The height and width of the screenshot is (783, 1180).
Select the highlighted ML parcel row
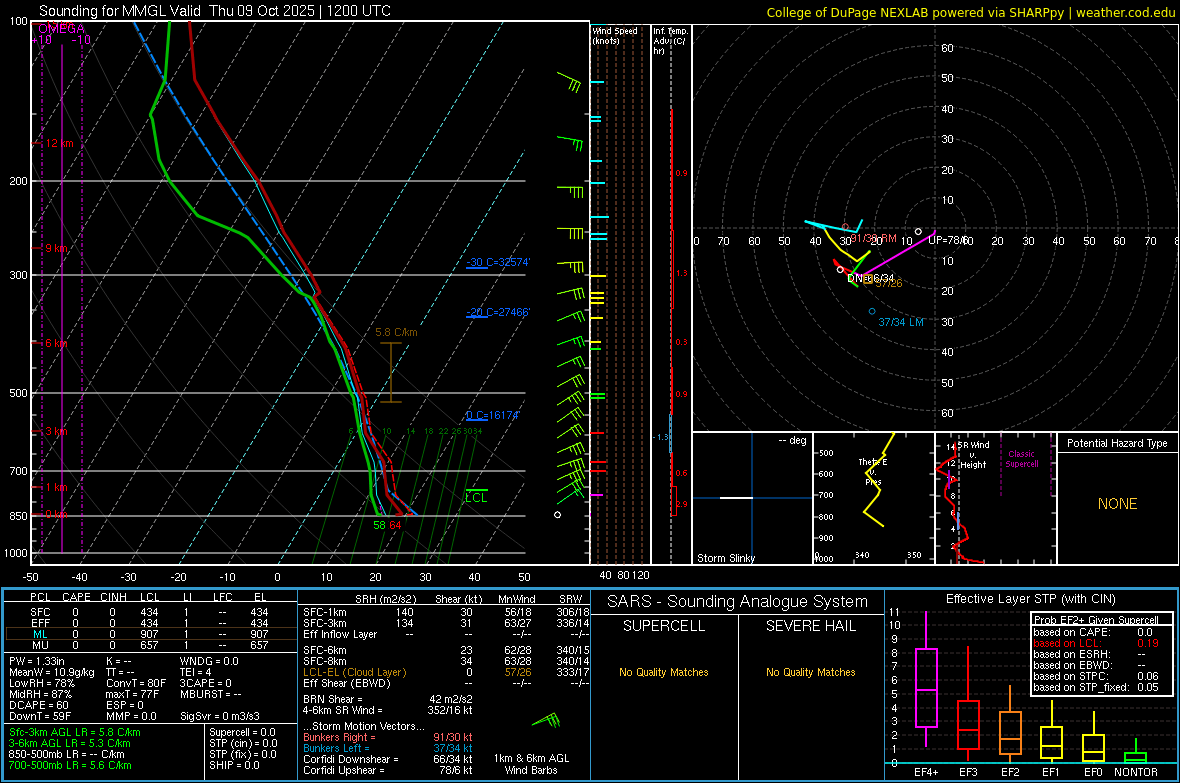click(x=151, y=635)
